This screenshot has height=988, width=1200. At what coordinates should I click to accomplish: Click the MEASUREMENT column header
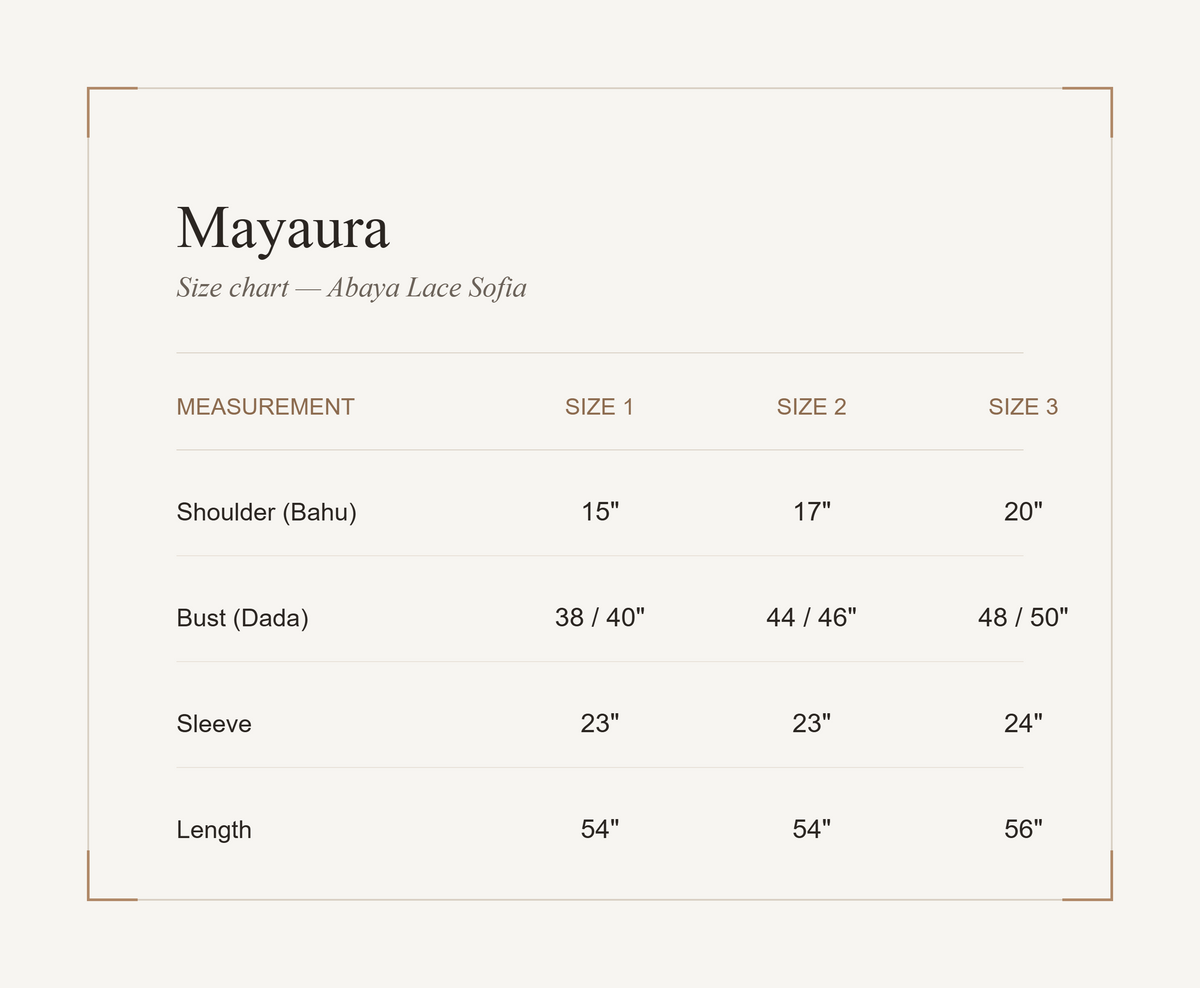click(265, 407)
